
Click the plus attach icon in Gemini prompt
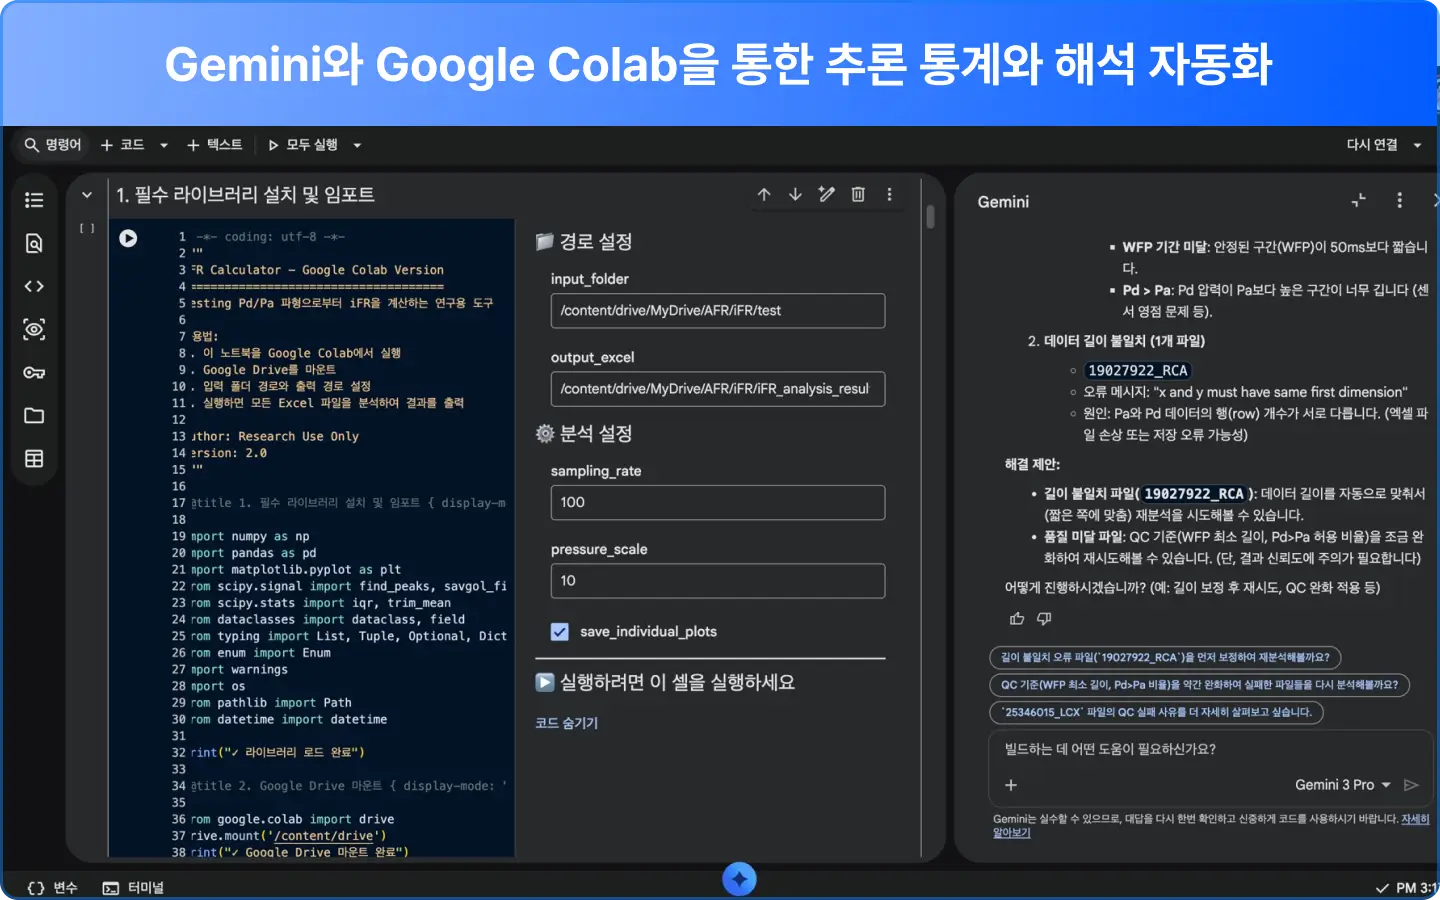coord(1011,785)
